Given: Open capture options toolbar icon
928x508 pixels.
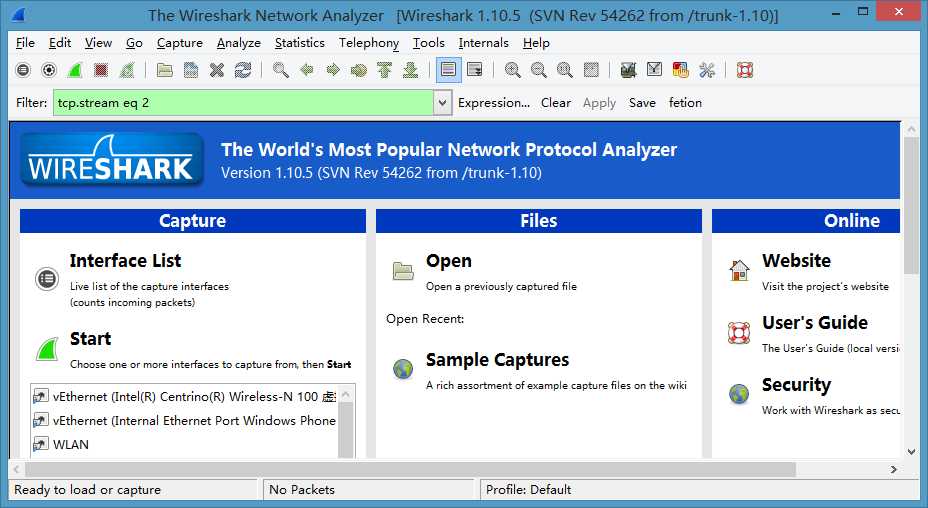Looking at the screenshot, I should coord(49,70).
